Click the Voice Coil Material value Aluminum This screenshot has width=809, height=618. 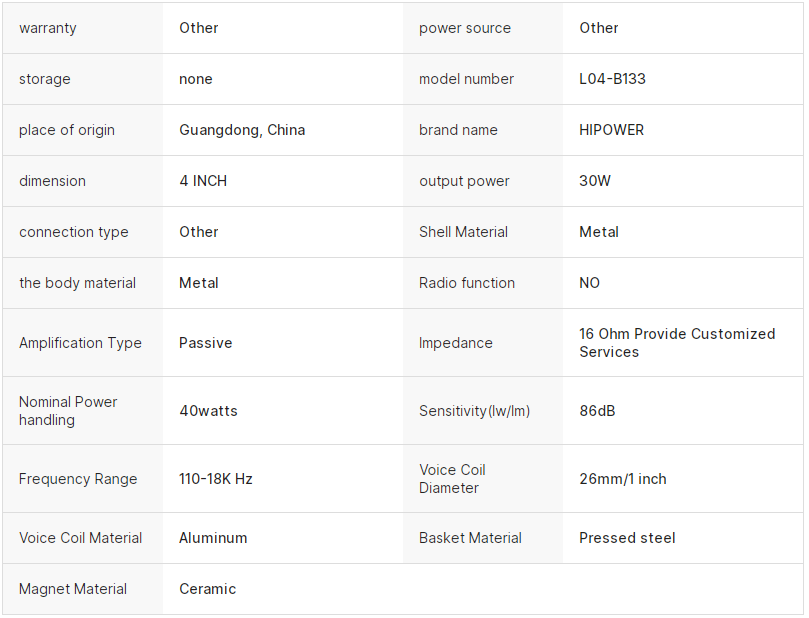[x=213, y=538]
